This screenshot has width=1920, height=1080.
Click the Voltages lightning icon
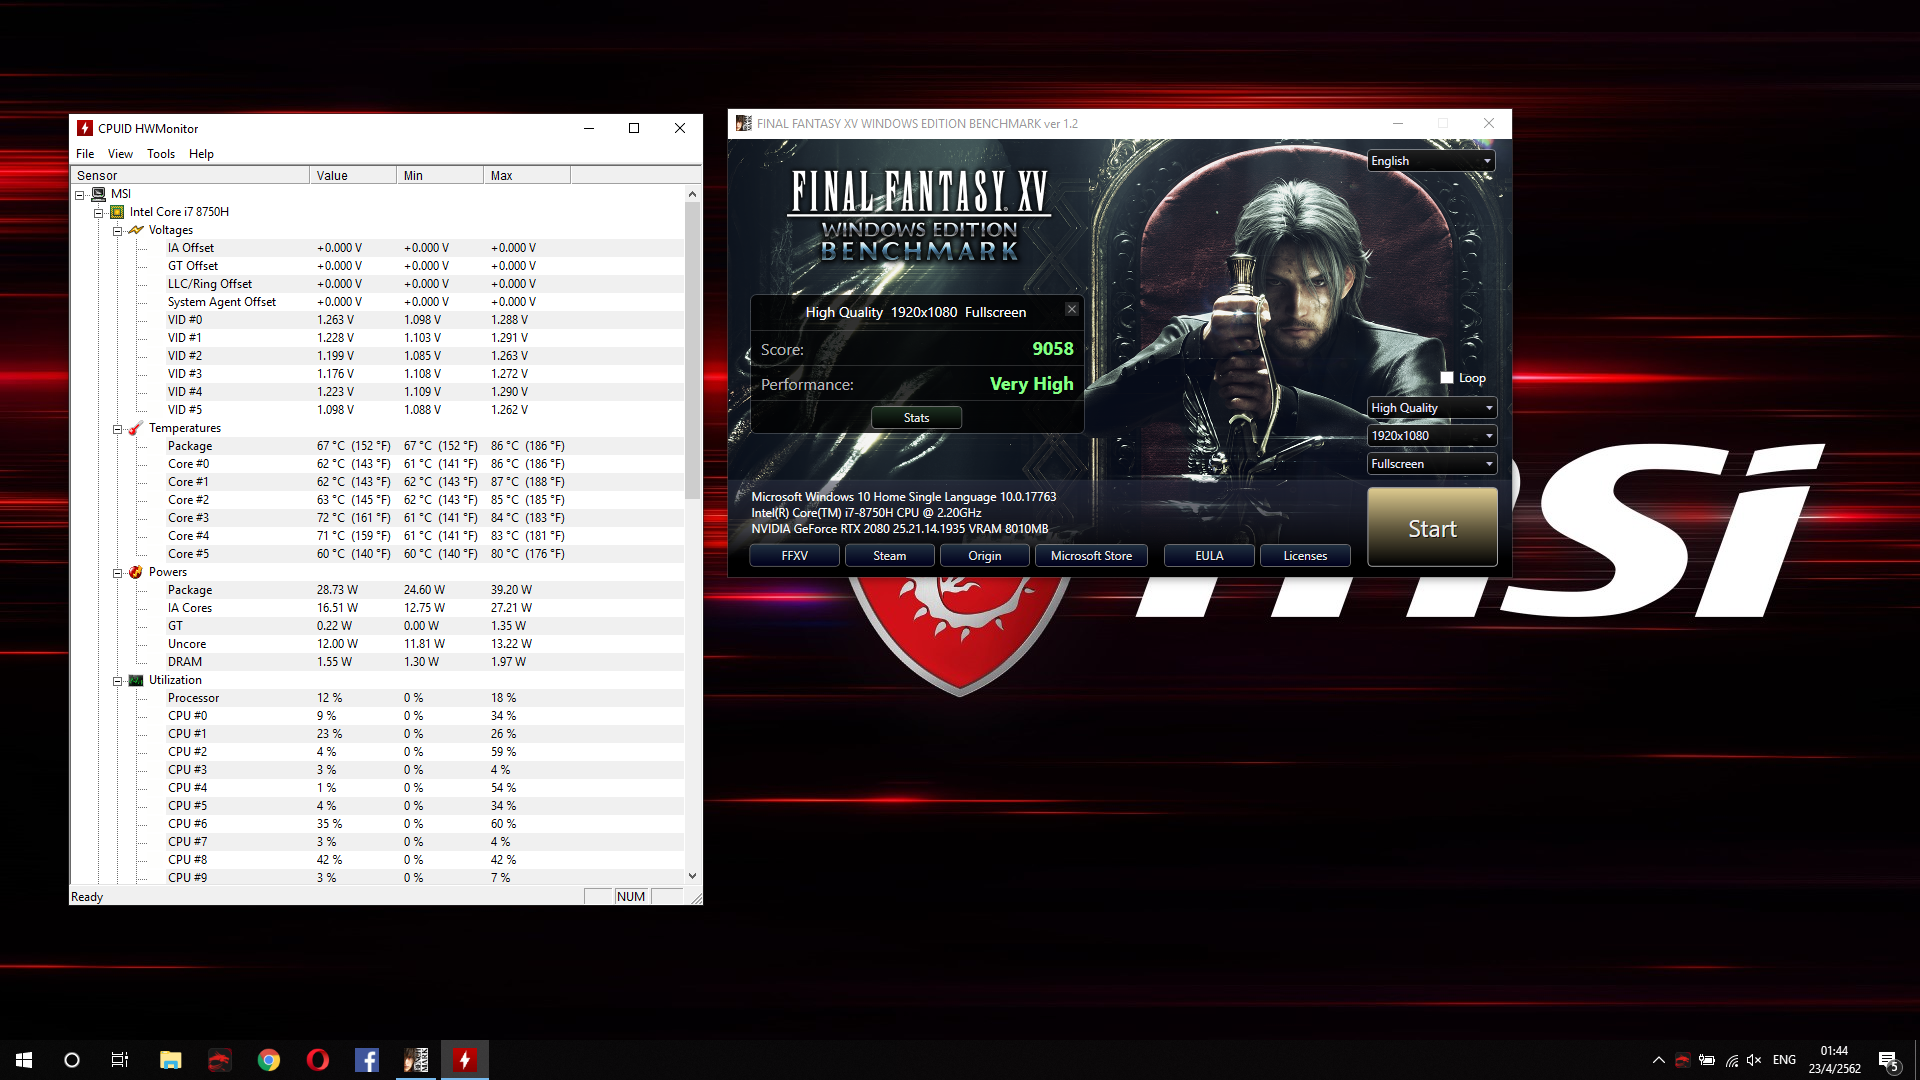[x=136, y=230]
